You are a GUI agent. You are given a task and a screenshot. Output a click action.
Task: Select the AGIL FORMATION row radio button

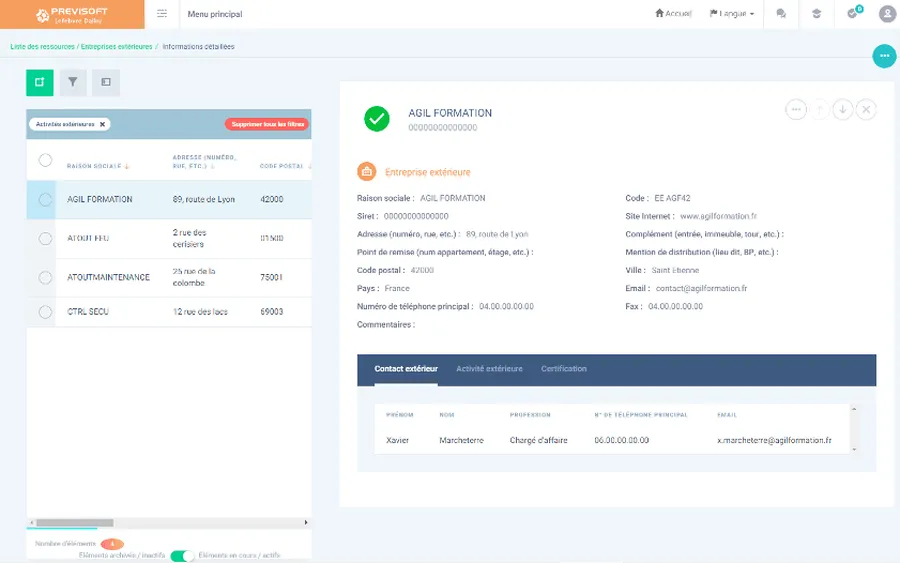[x=45, y=200]
